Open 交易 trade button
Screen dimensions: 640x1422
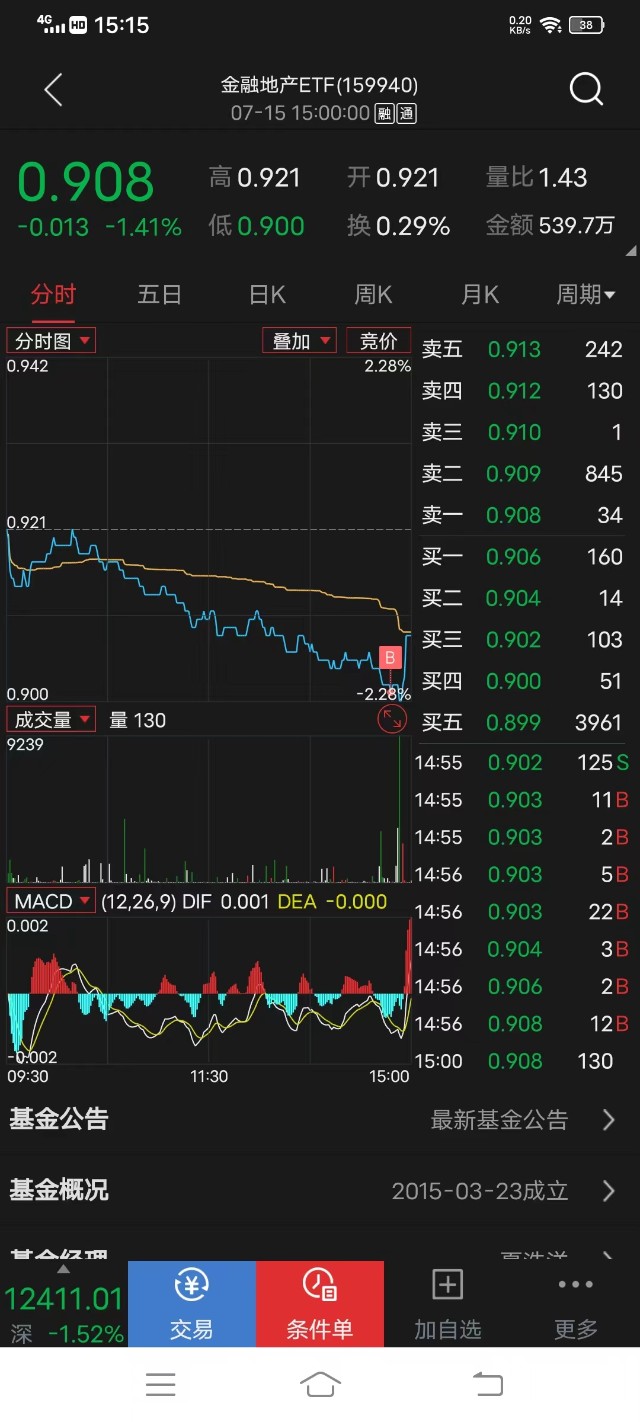coord(191,1304)
